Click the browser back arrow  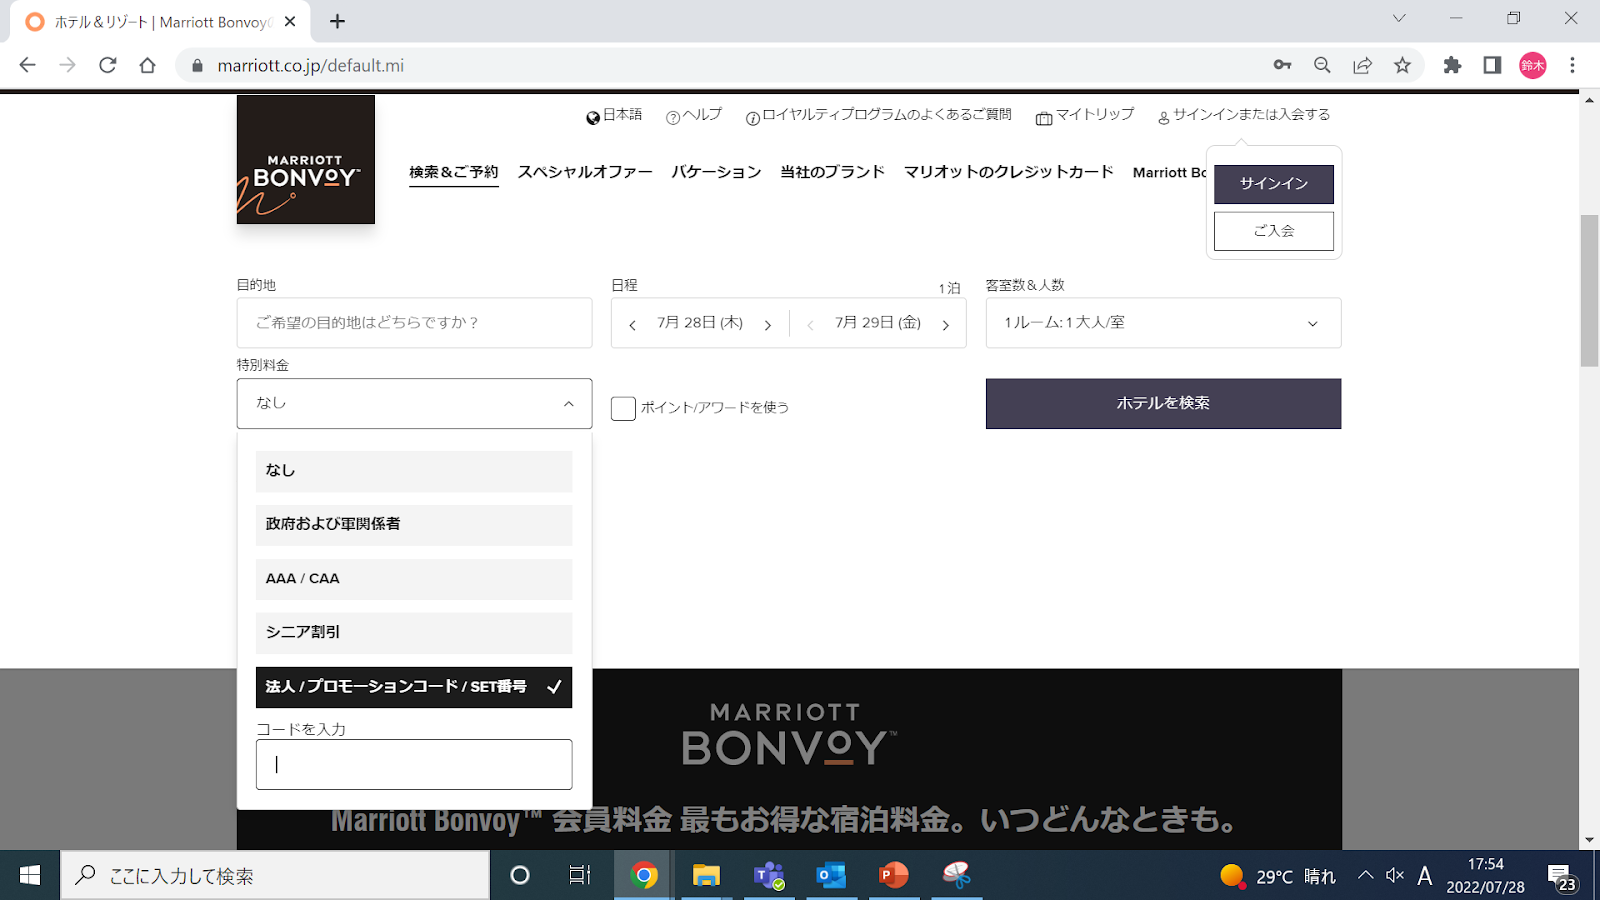coord(27,65)
